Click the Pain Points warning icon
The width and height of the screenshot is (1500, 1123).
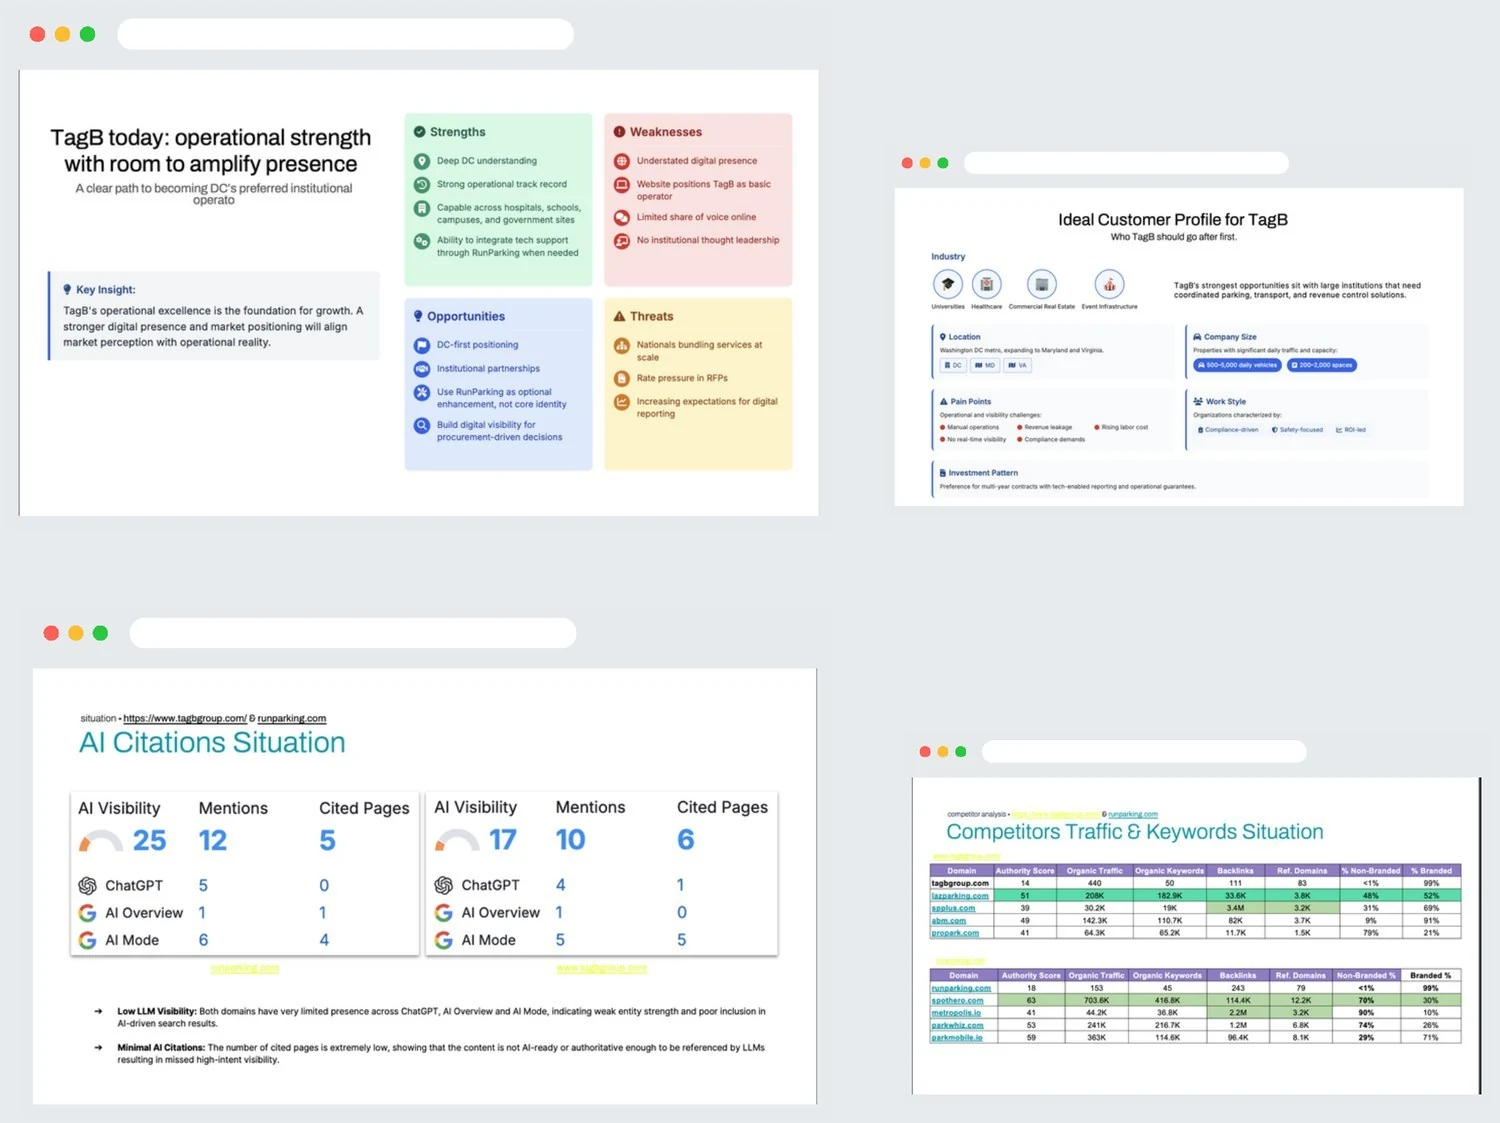944,401
